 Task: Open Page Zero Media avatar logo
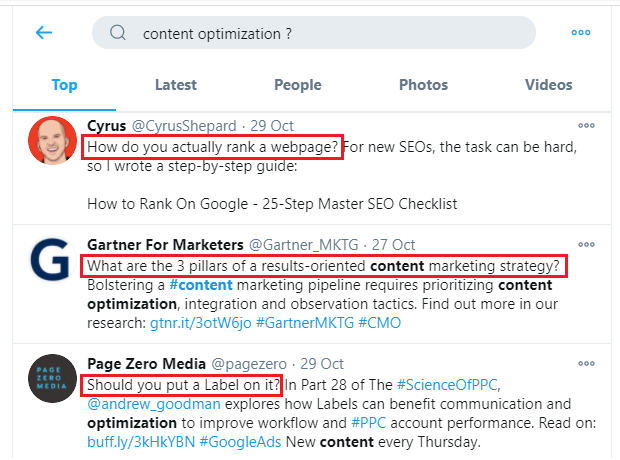point(49,379)
